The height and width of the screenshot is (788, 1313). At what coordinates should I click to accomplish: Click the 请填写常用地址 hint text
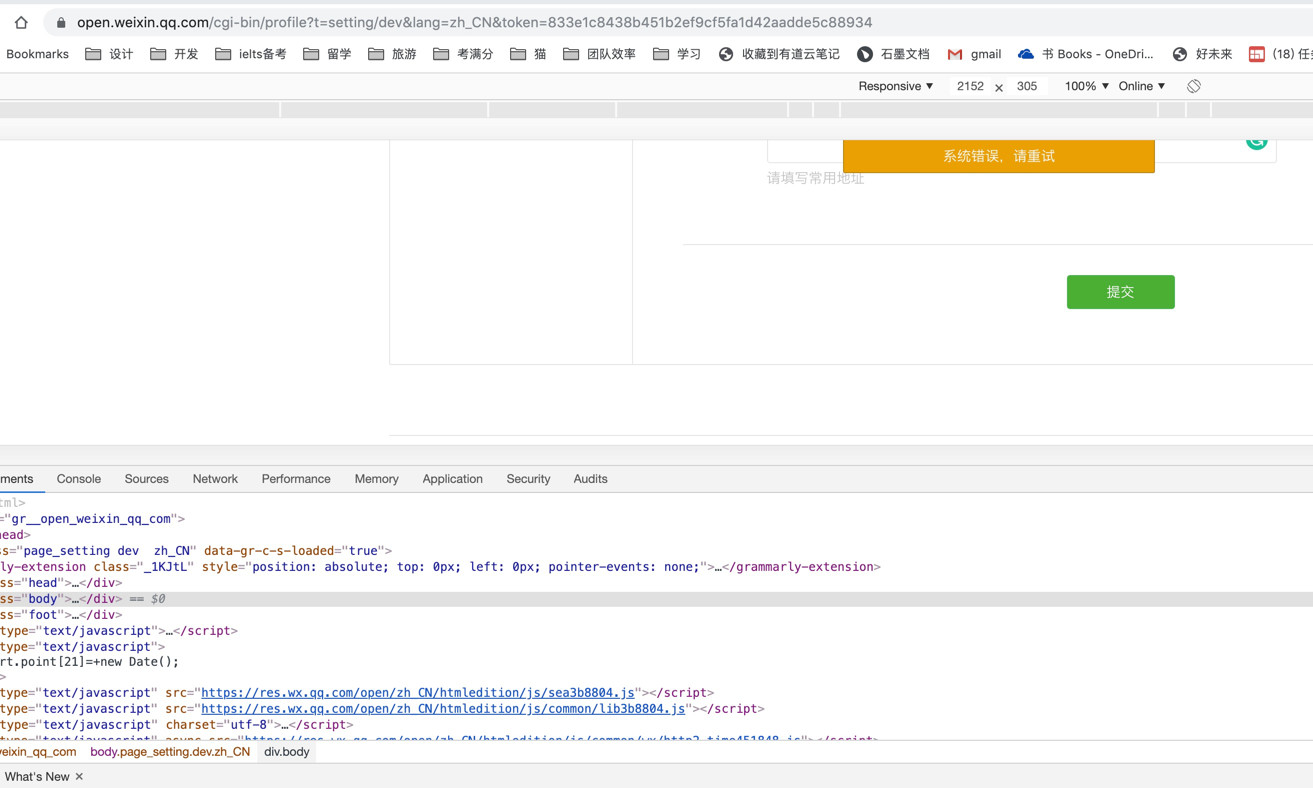(815, 178)
